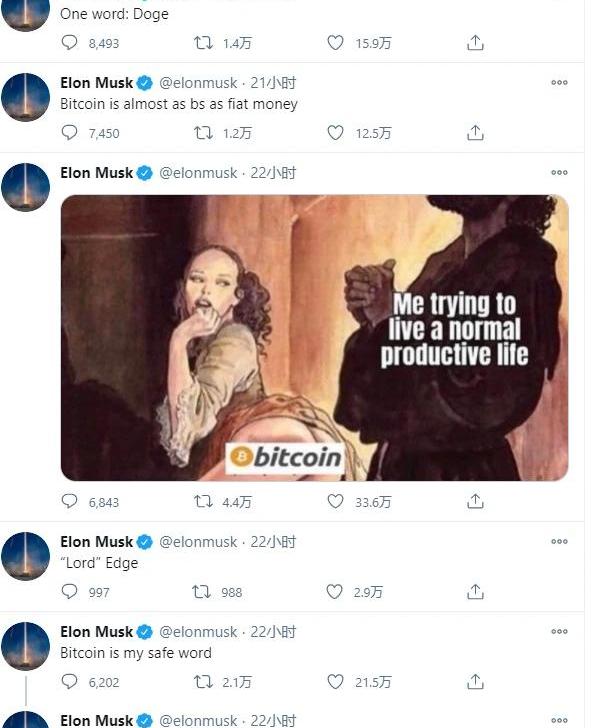Reply to the bitcoin meme tweet
The height and width of the screenshot is (728, 598).
point(69,501)
